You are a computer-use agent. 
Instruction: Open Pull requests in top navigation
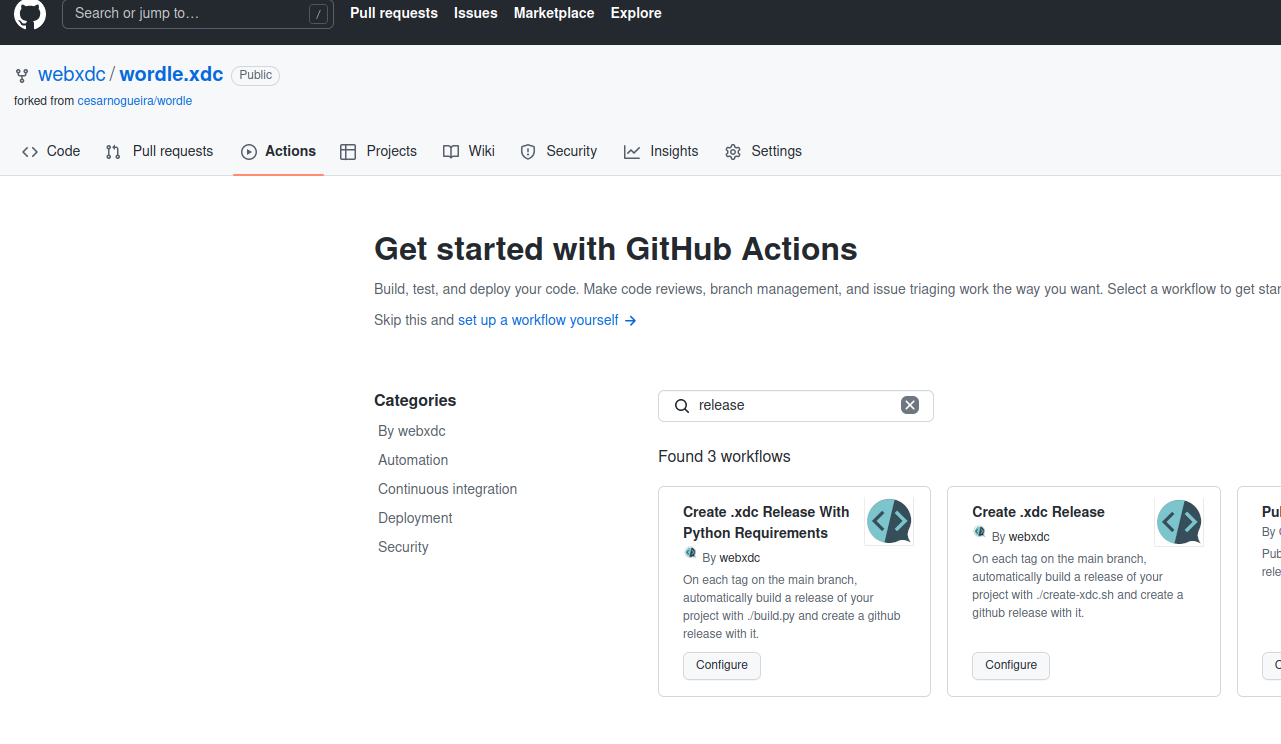tap(394, 13)
